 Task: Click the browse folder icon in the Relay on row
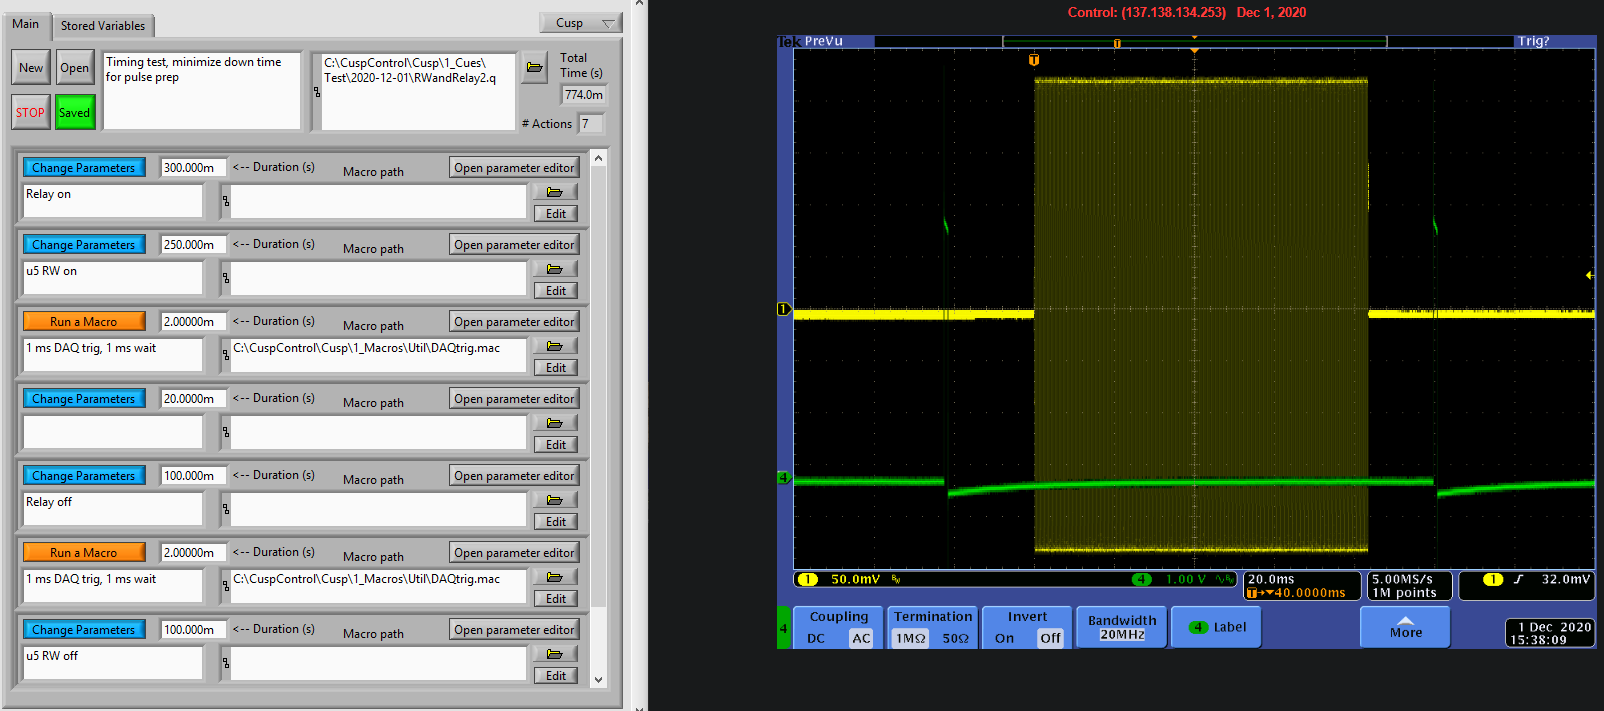[x=555, y=192]
